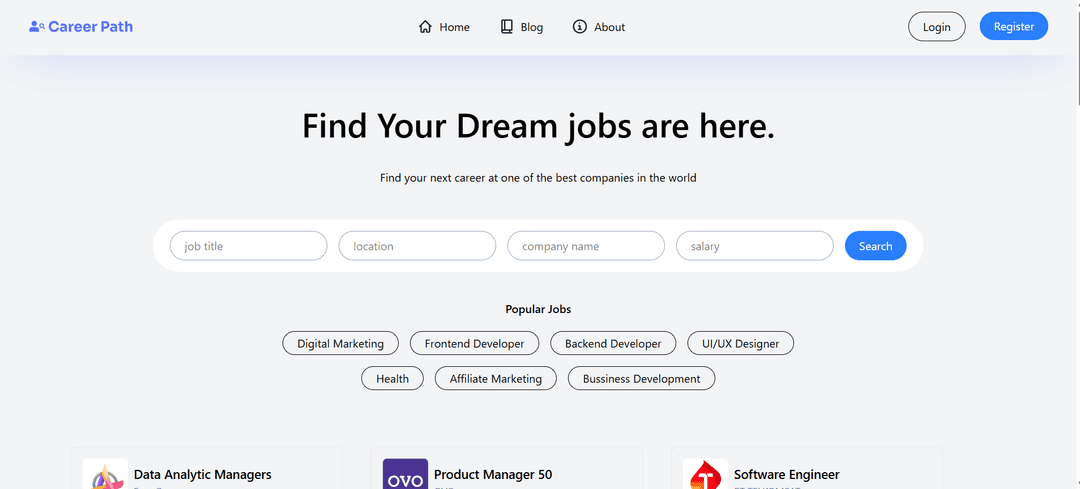Click the blue Search button
This screenshot has width=1080, height=489.
tap(875, 246)
